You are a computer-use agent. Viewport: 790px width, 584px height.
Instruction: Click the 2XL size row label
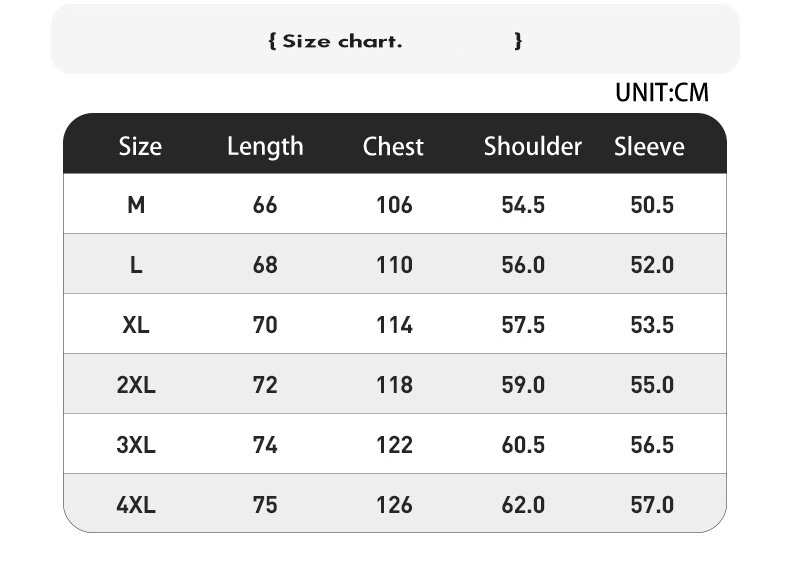point(136,385)
